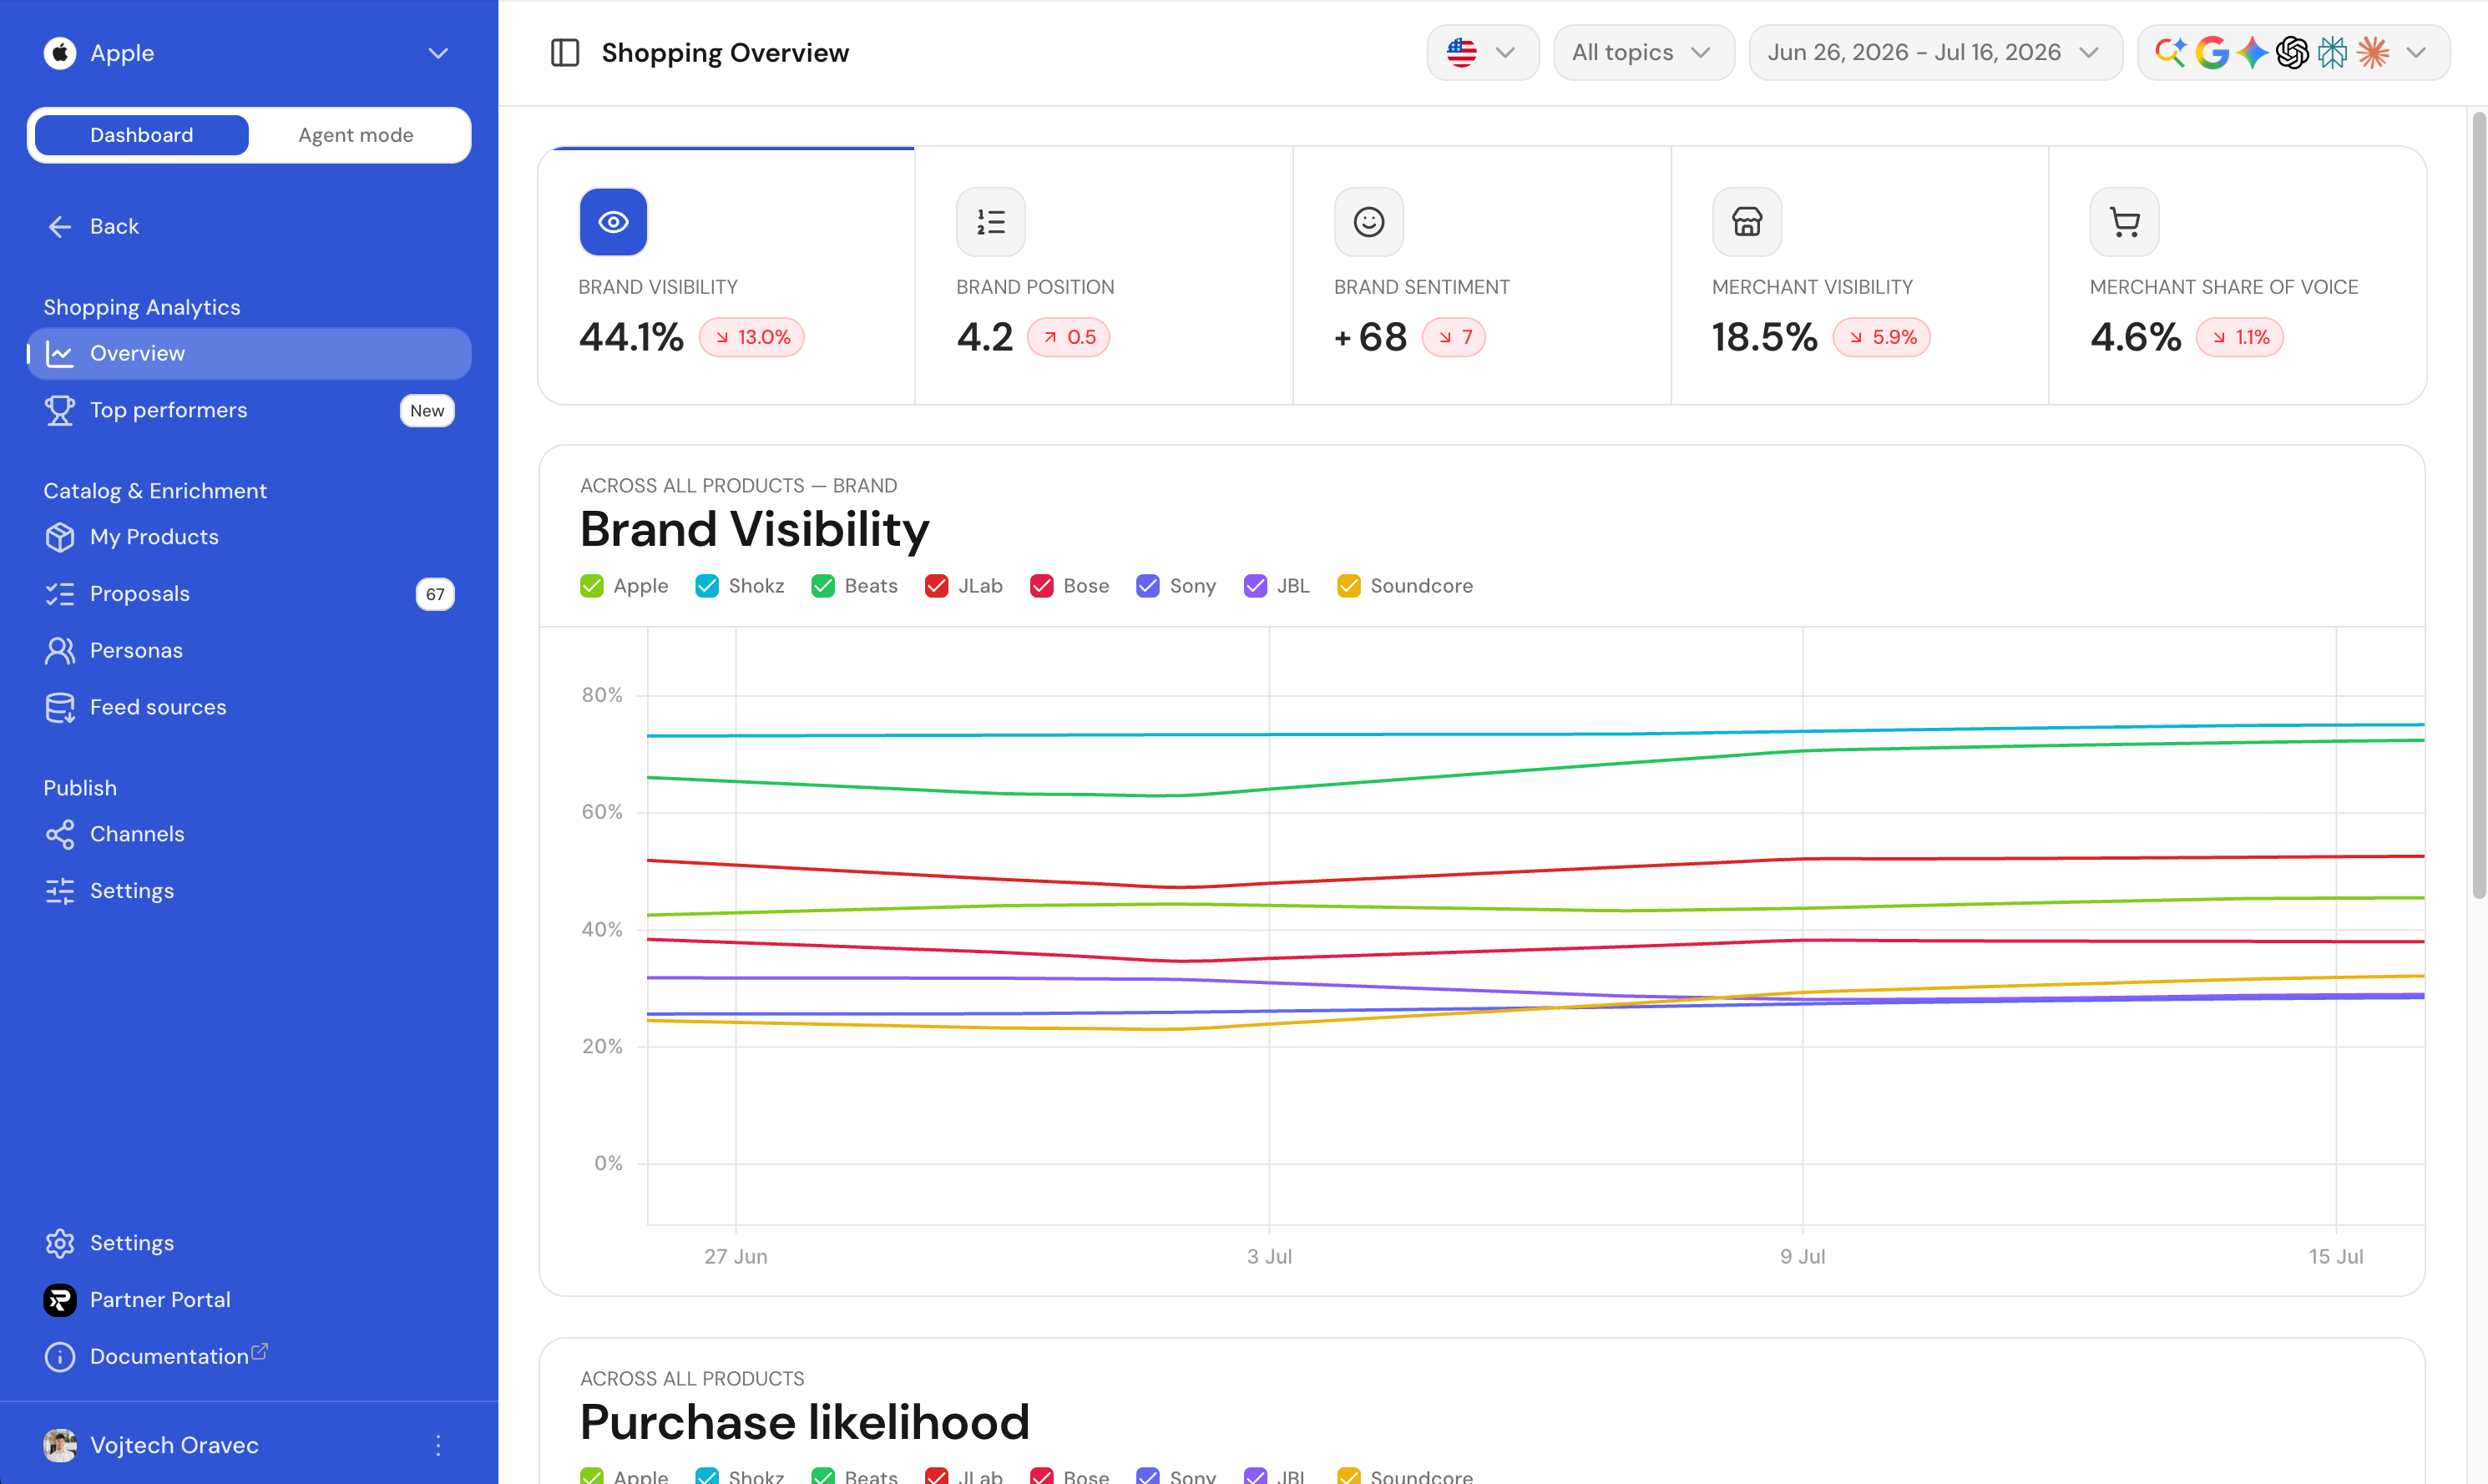The height and width of the screenshot is (1484, 2488).
Task: Click the Brand Position ranked list icon
Action: tap(991, 221)
